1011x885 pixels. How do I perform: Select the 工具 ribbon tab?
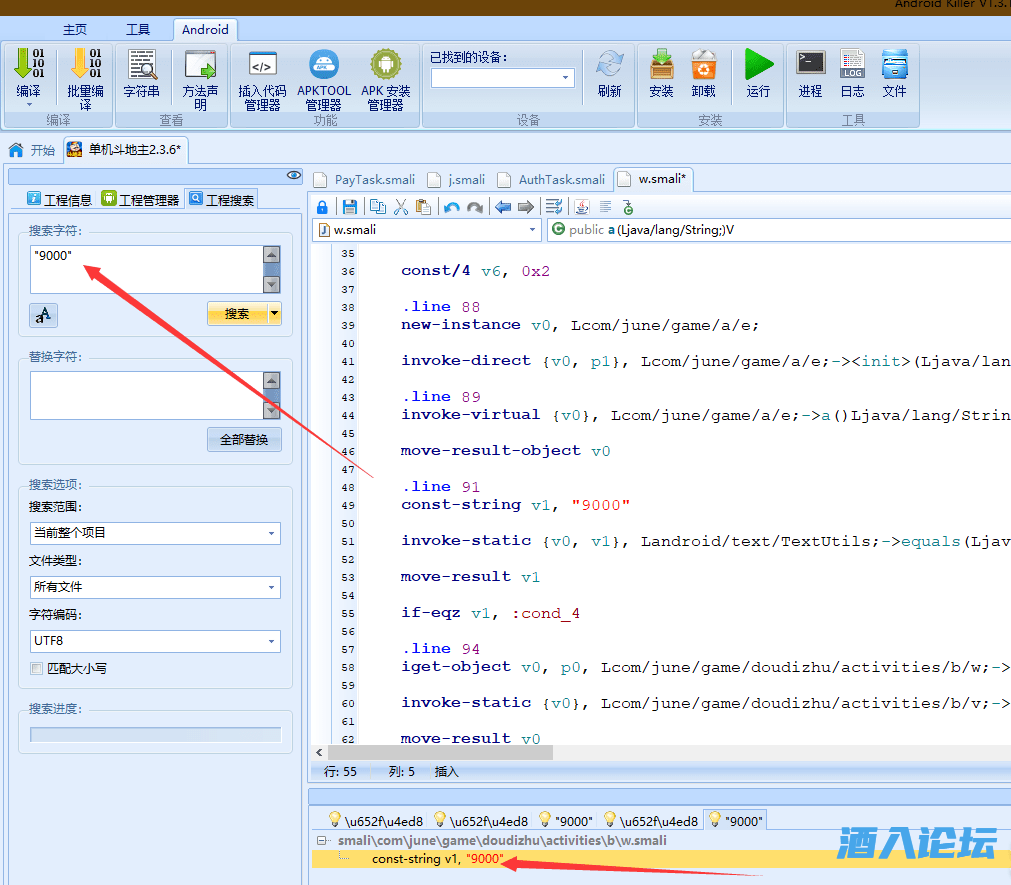coord(138,29)
